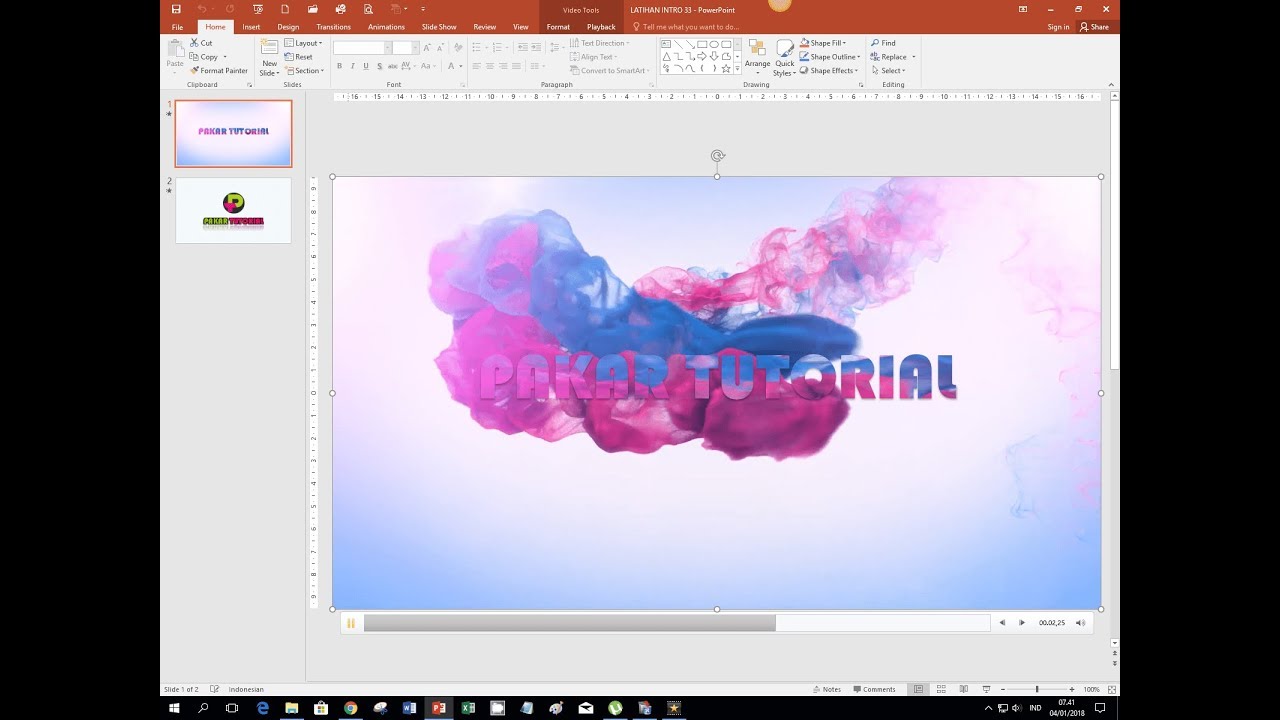Click the video playback progress bar
Image resolution: width=1280 pixels, height=720 pixels.
coord(677,623)
